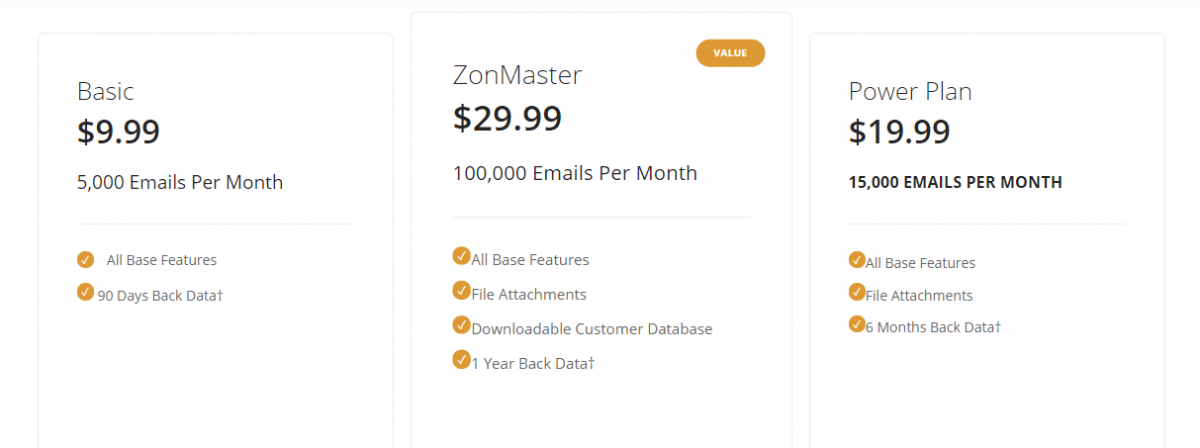Click the $29.99 price
This screenshot has height=448, width=1200.
coord(507,118)
